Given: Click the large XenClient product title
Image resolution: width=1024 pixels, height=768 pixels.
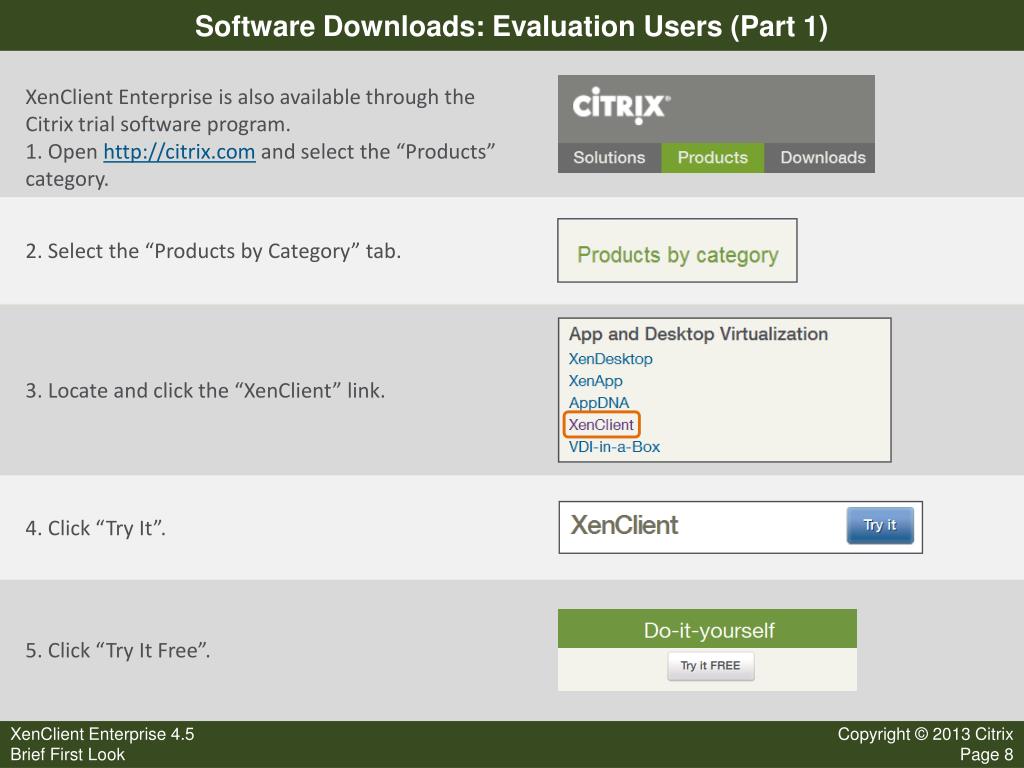Looking at the screenshot, I should pyautogui.click(x=624, y=525).
